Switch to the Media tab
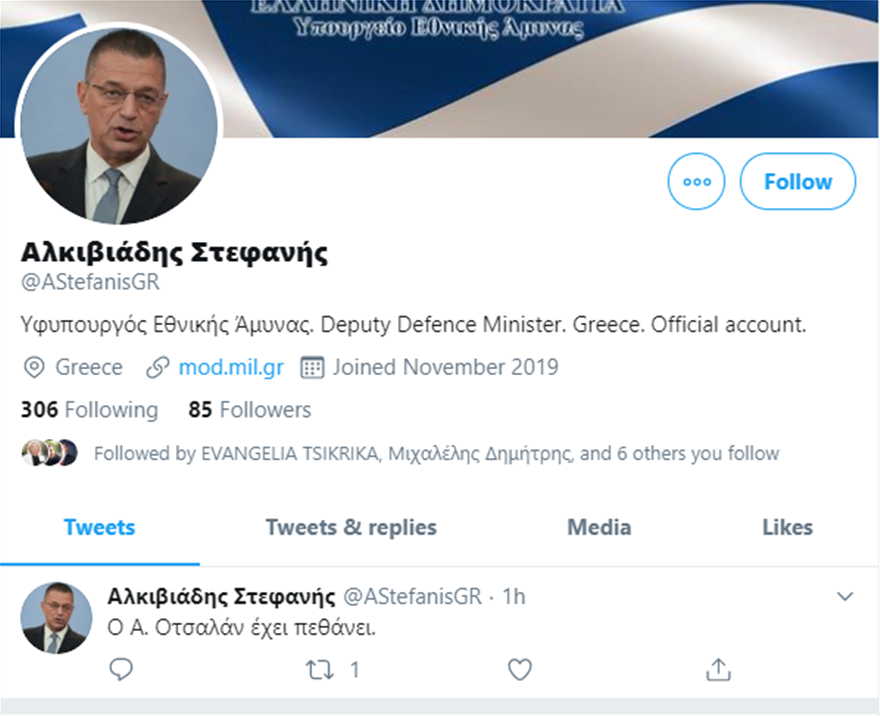The width and height of the screenshot is (880, 716). pos(599,527)
